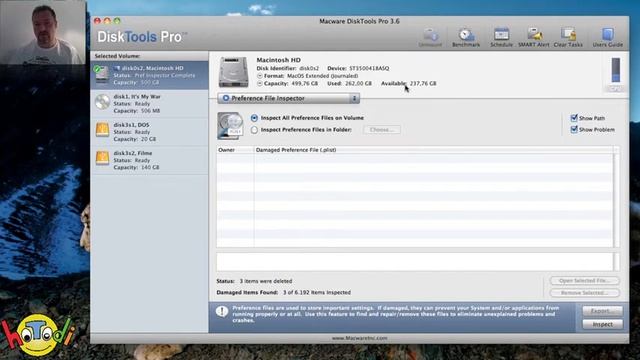This screenshot has width=640, height=360.
Task: Click the orange drive icon for Filme
Action: coord(102,158)
